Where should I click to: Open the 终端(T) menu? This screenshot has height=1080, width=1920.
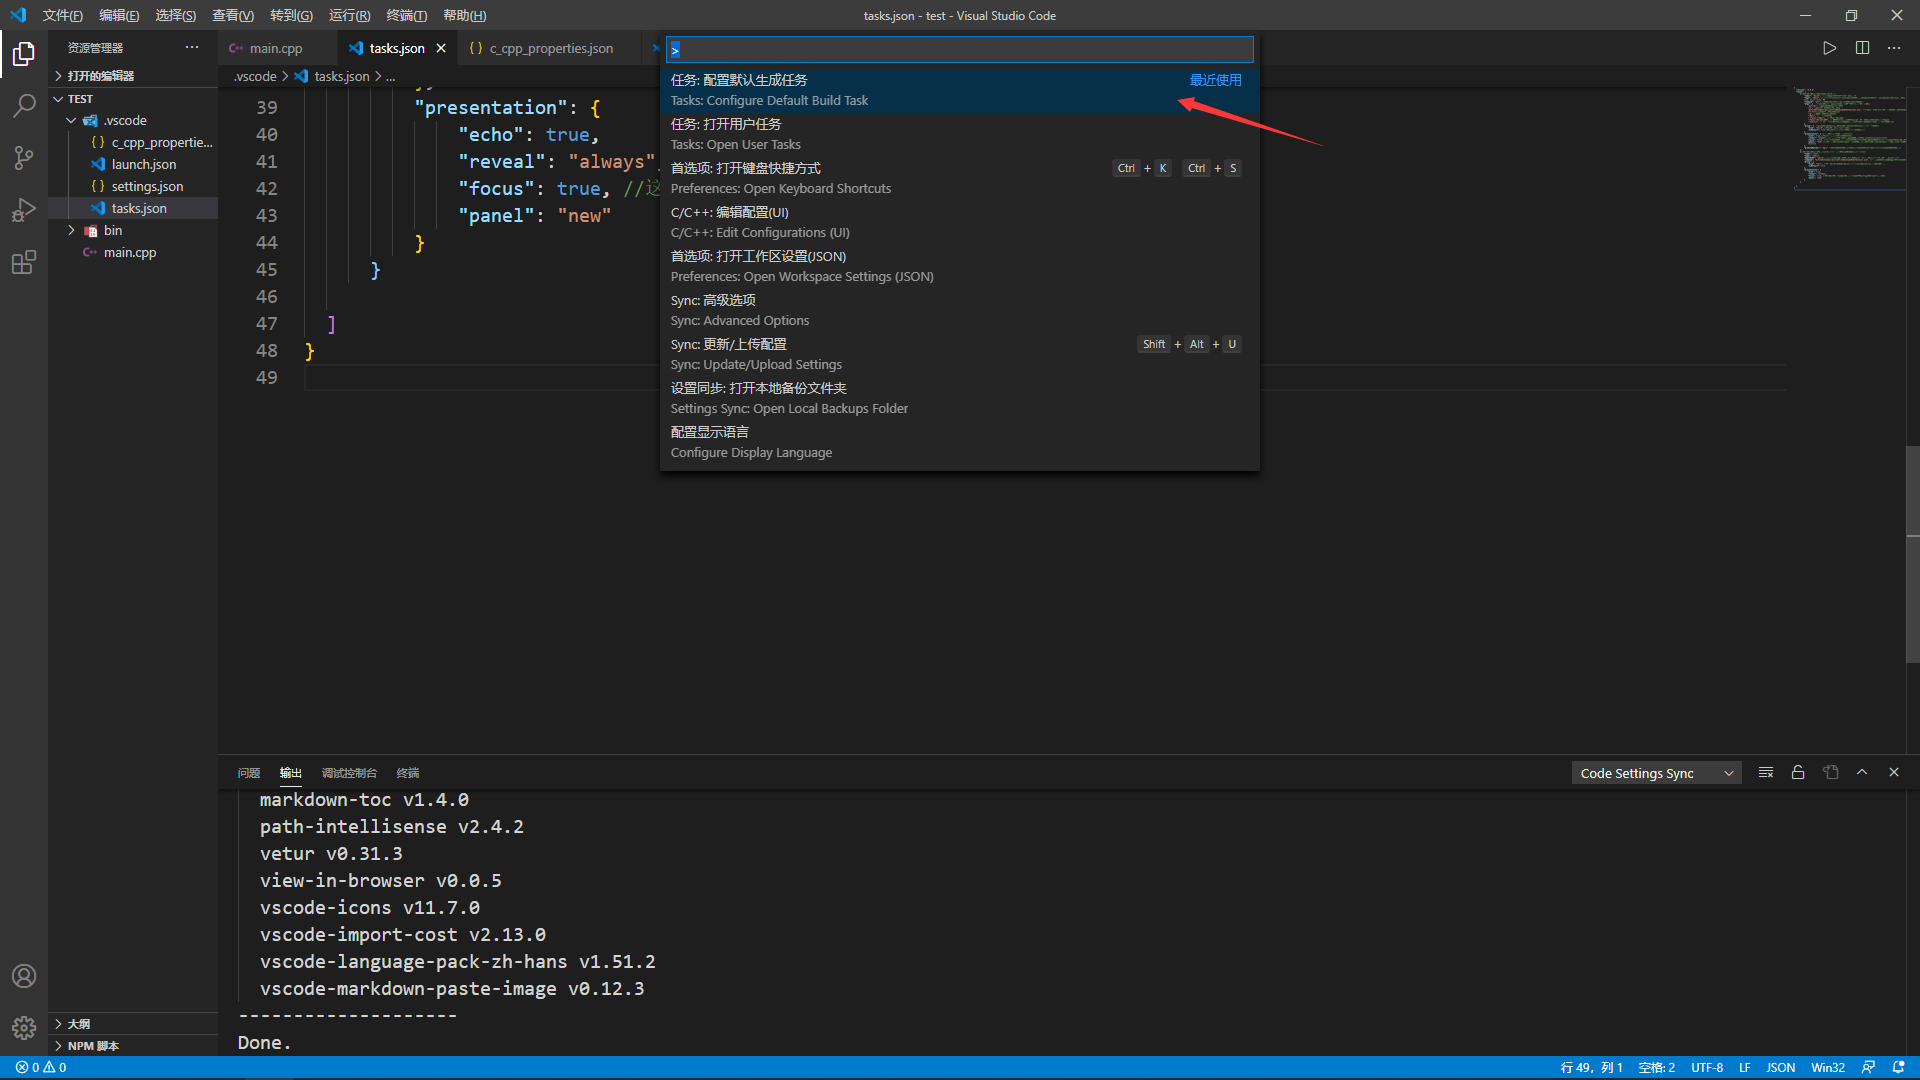click(x=406, y=15)
